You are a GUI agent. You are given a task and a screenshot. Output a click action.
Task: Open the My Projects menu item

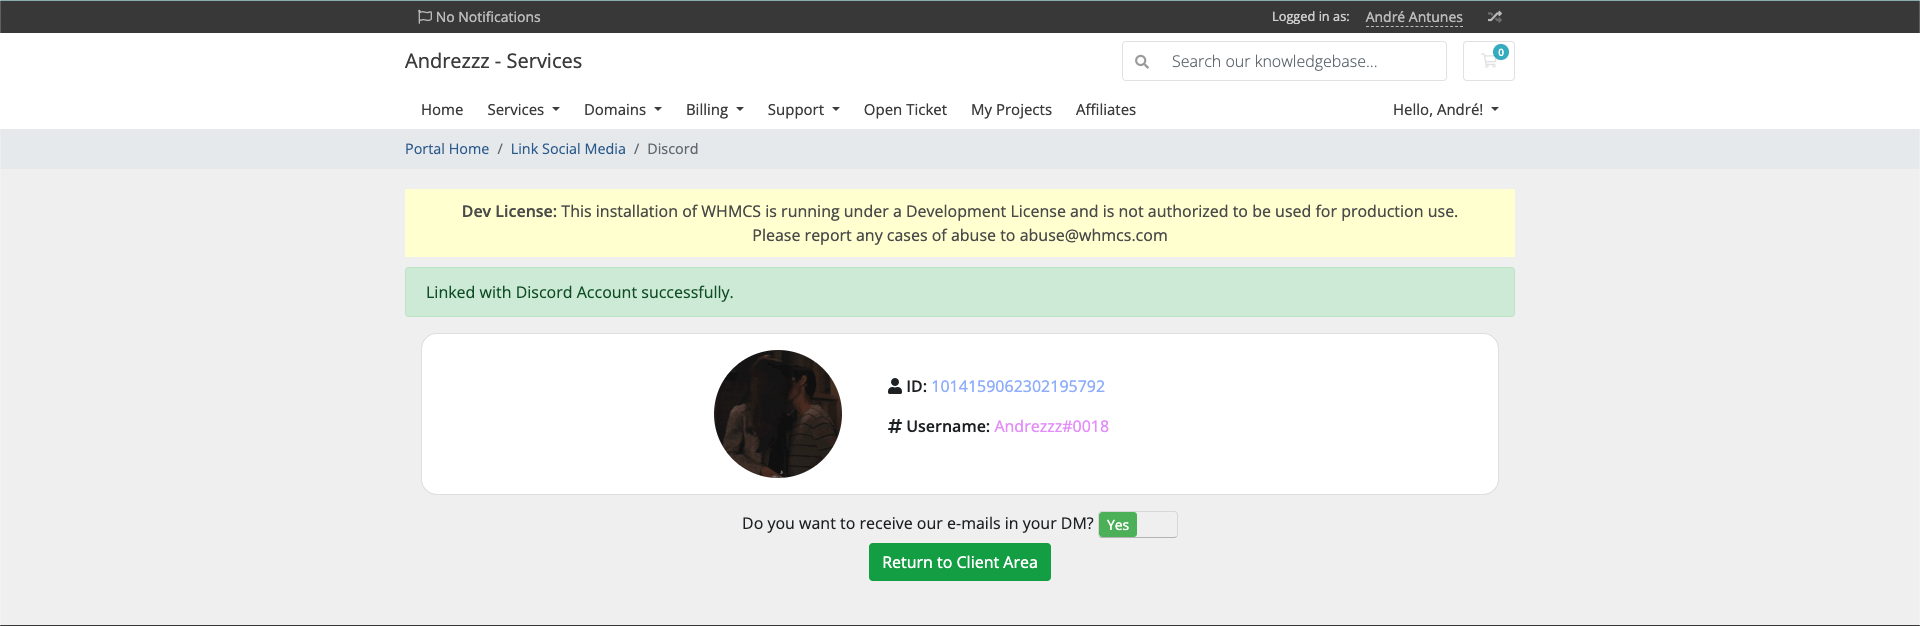pyautogui.click(x=1011, y=110)
